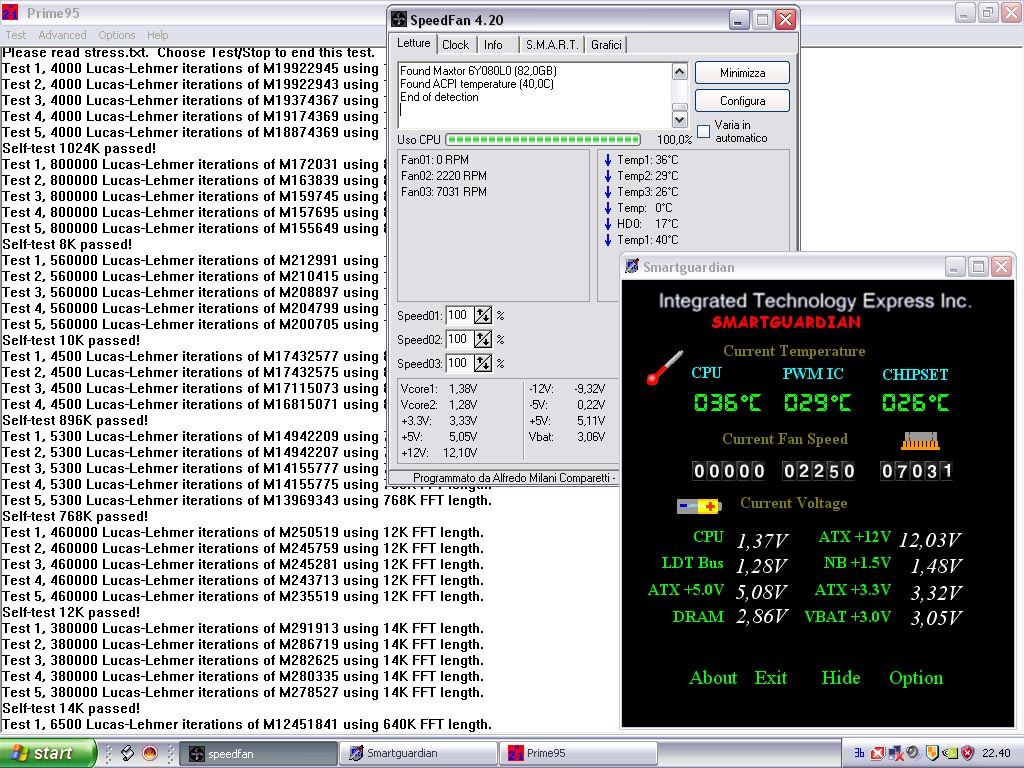1024x768 pixels.
Task: Click Exit in Smartguardian
Action: point(771,678)
